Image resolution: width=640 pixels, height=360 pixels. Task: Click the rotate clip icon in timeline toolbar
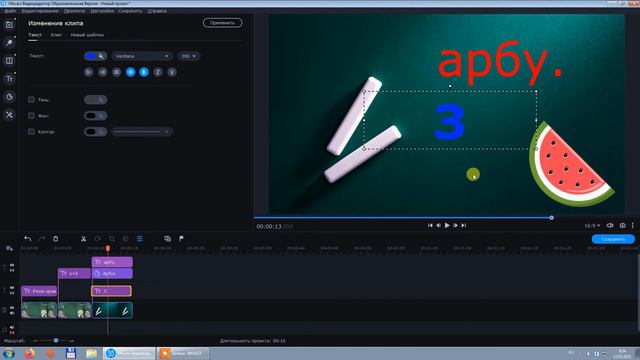(x=98, y=239)
